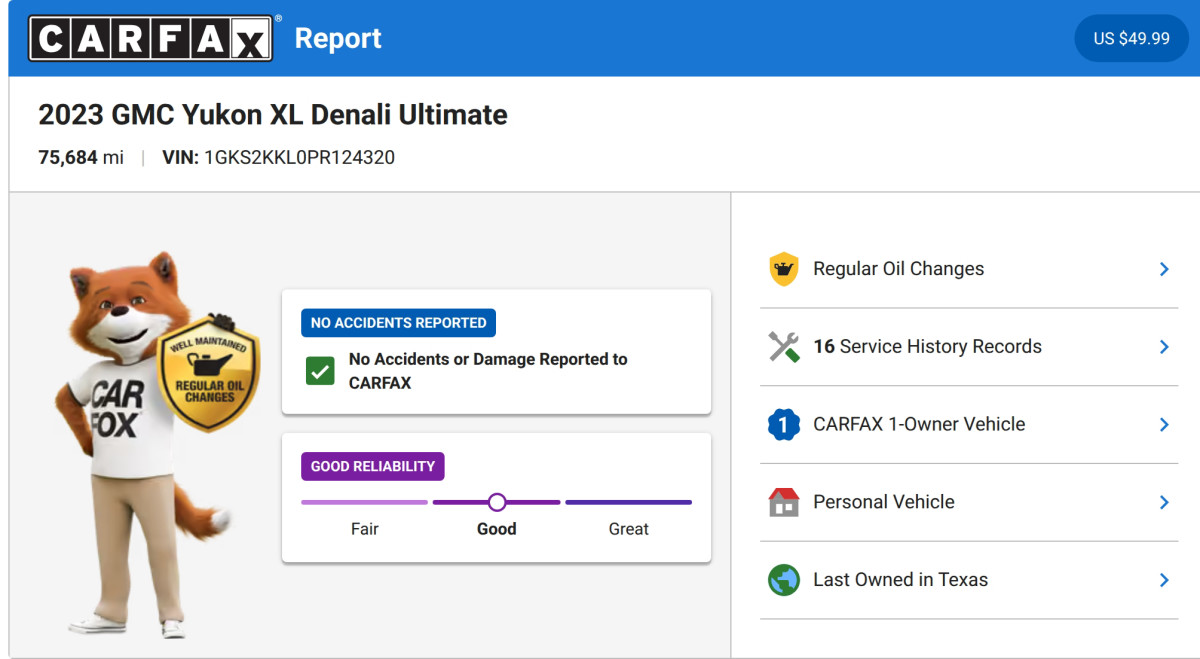Click the globe Last Owned icon
Image resolution: width=1200 pixels, height=659 pixels.
pyautogui.click(x=784, y=580)
